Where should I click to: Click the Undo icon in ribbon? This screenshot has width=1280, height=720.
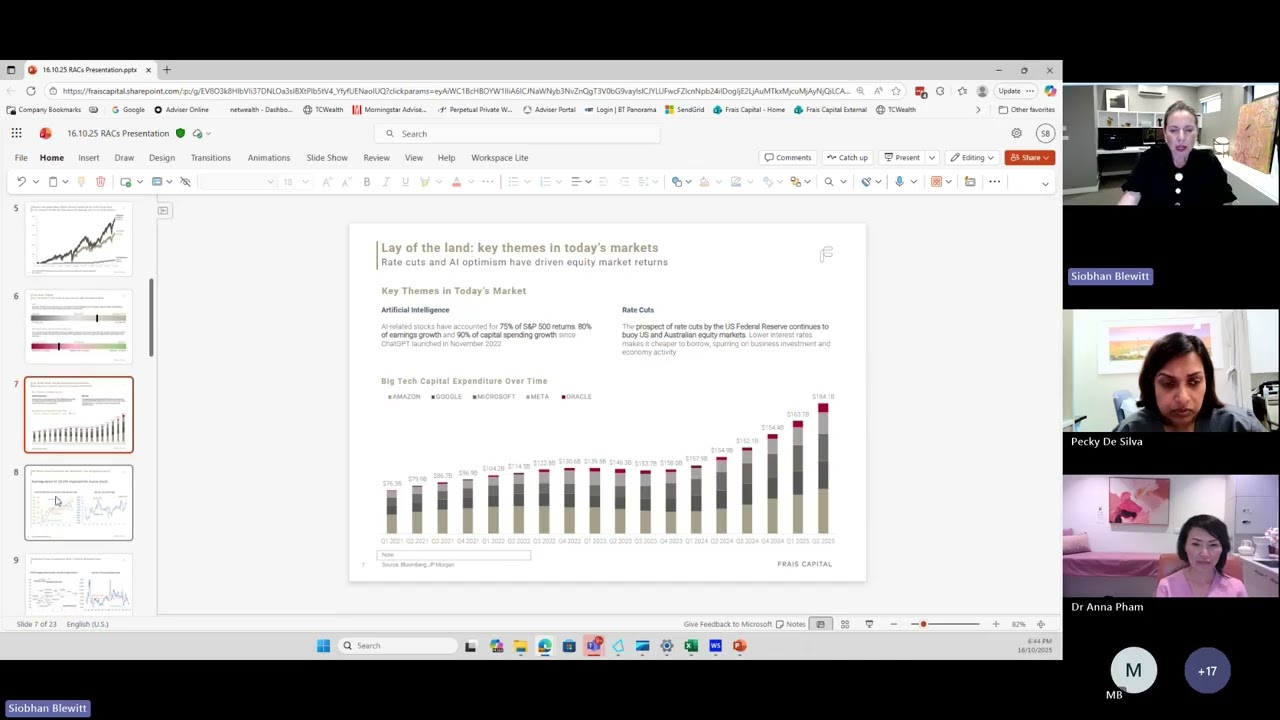[x=21, y=181]
